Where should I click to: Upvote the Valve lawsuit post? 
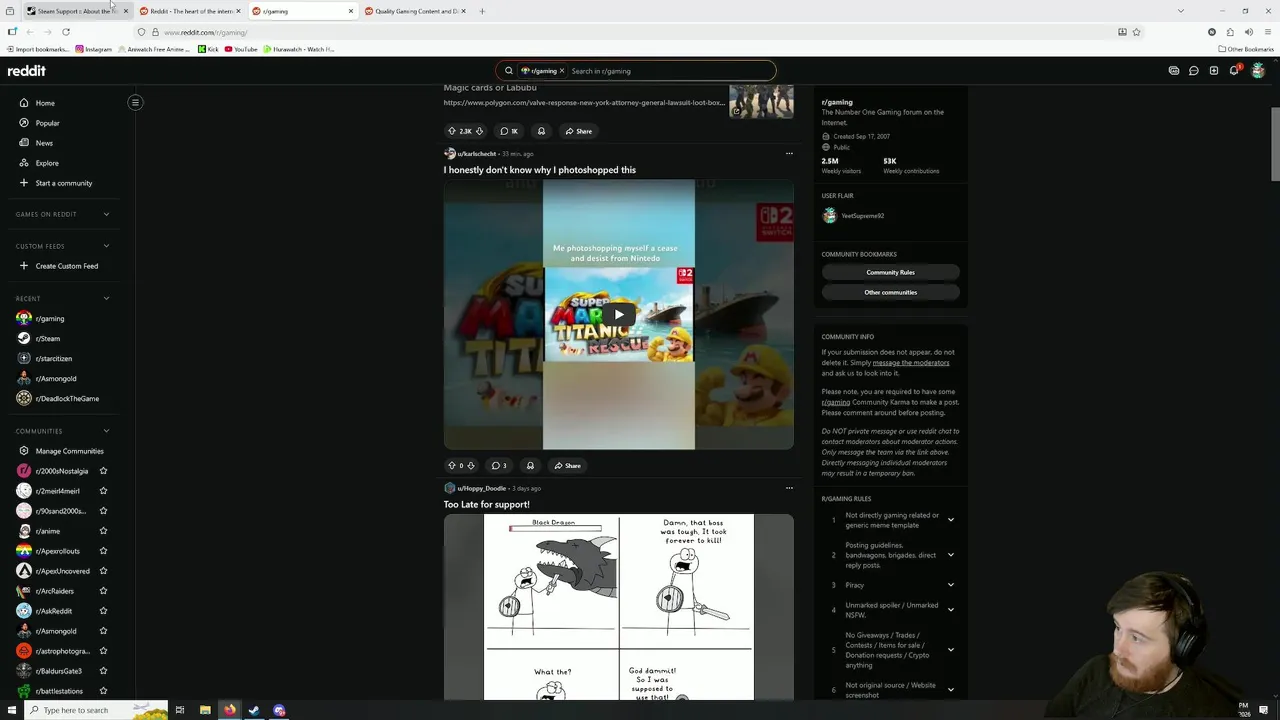pos(452,131)
